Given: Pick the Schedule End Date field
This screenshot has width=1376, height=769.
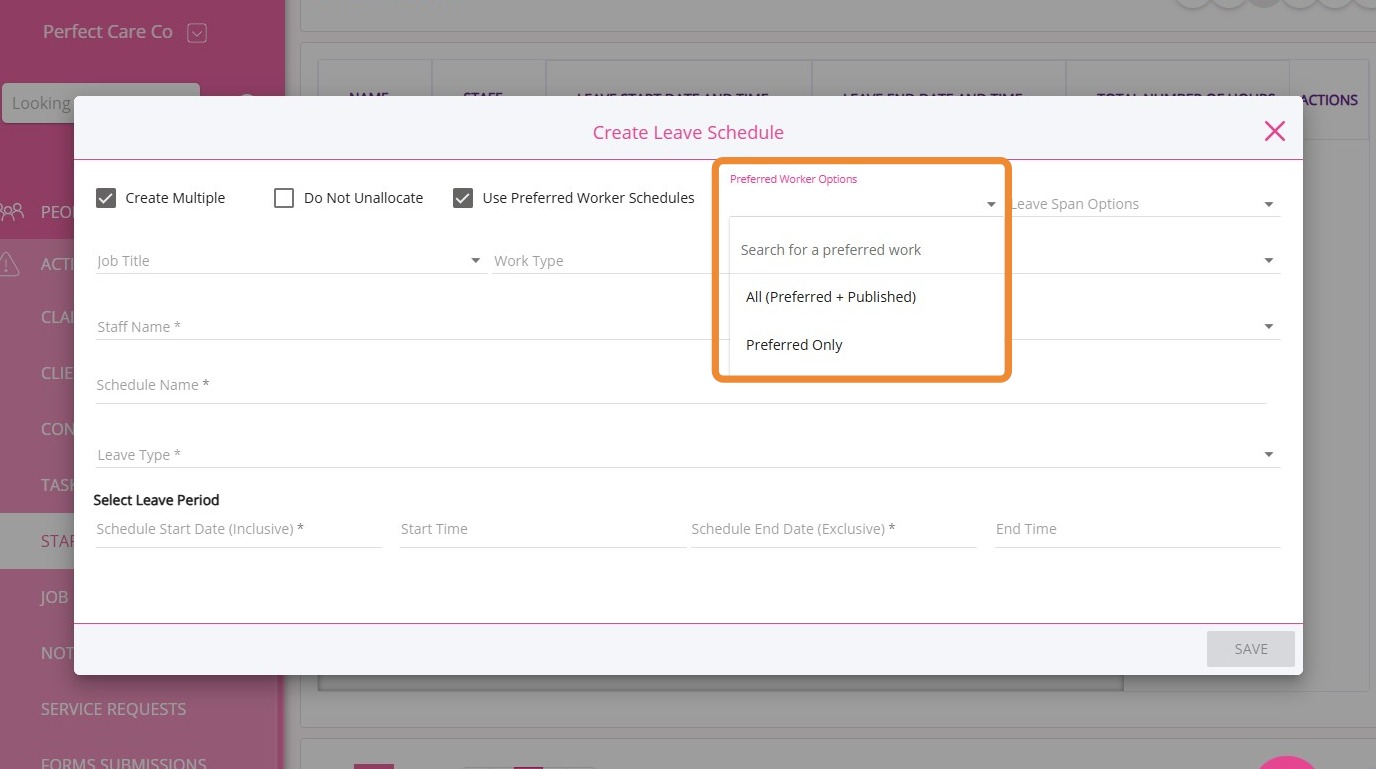Looking at the screenshot, I should click(x=833, y=529).
